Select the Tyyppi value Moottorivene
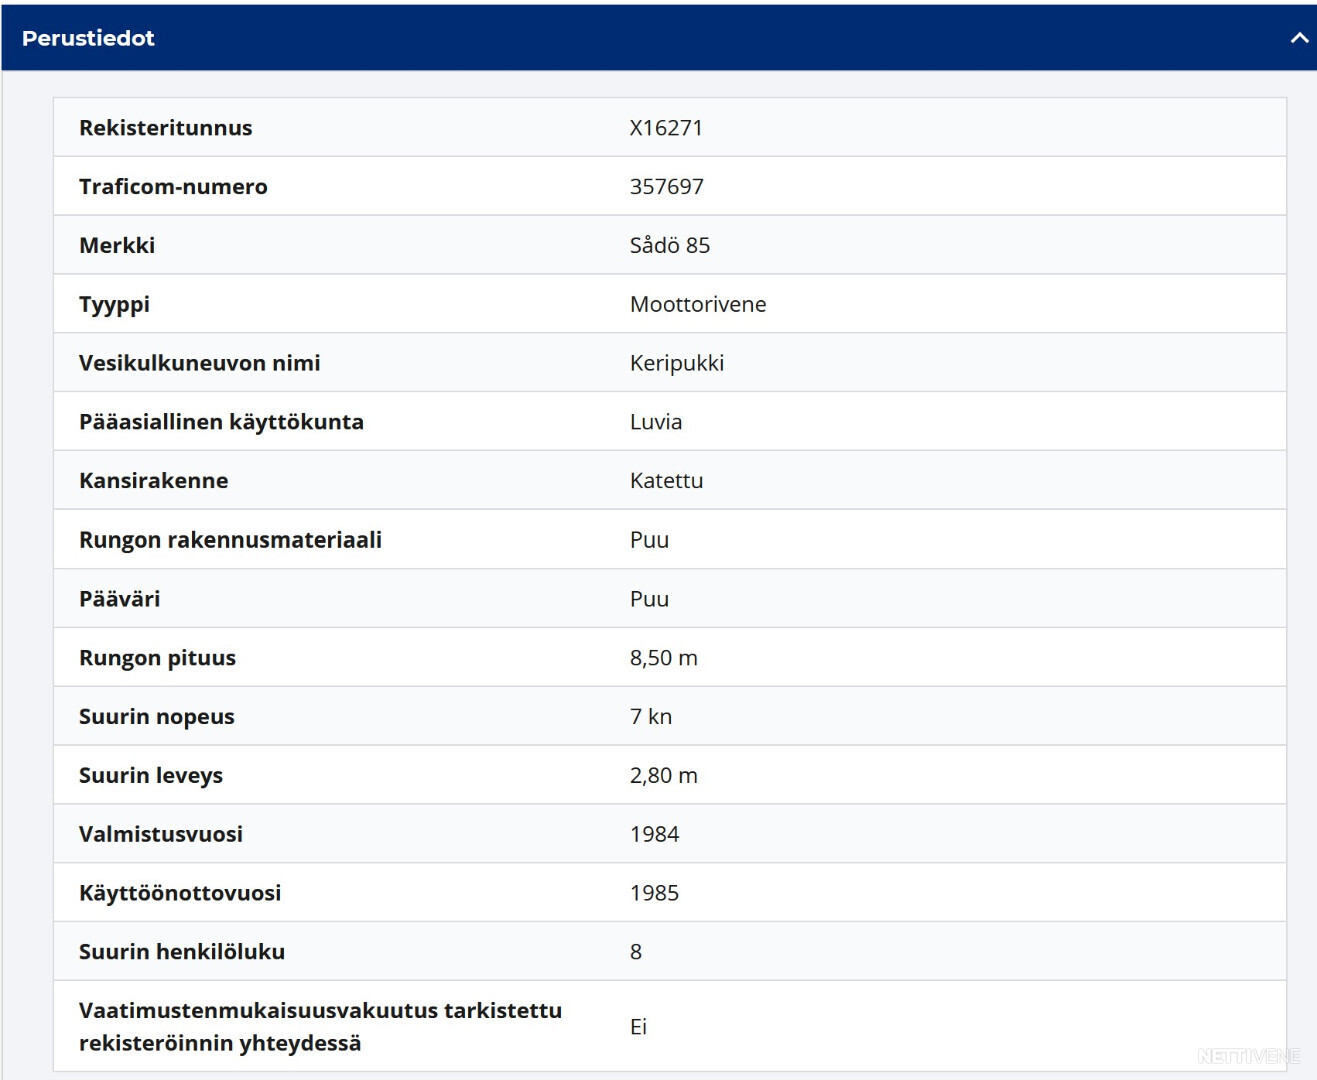 [698, 304]
